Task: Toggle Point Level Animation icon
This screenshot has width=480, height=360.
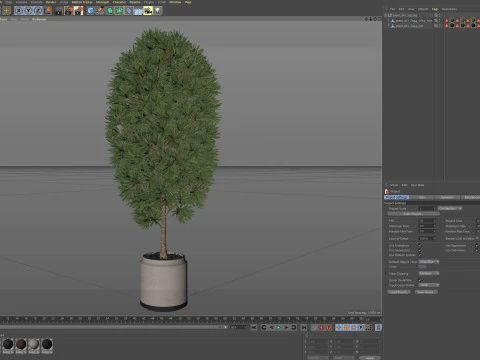Action: click(368, 328)
